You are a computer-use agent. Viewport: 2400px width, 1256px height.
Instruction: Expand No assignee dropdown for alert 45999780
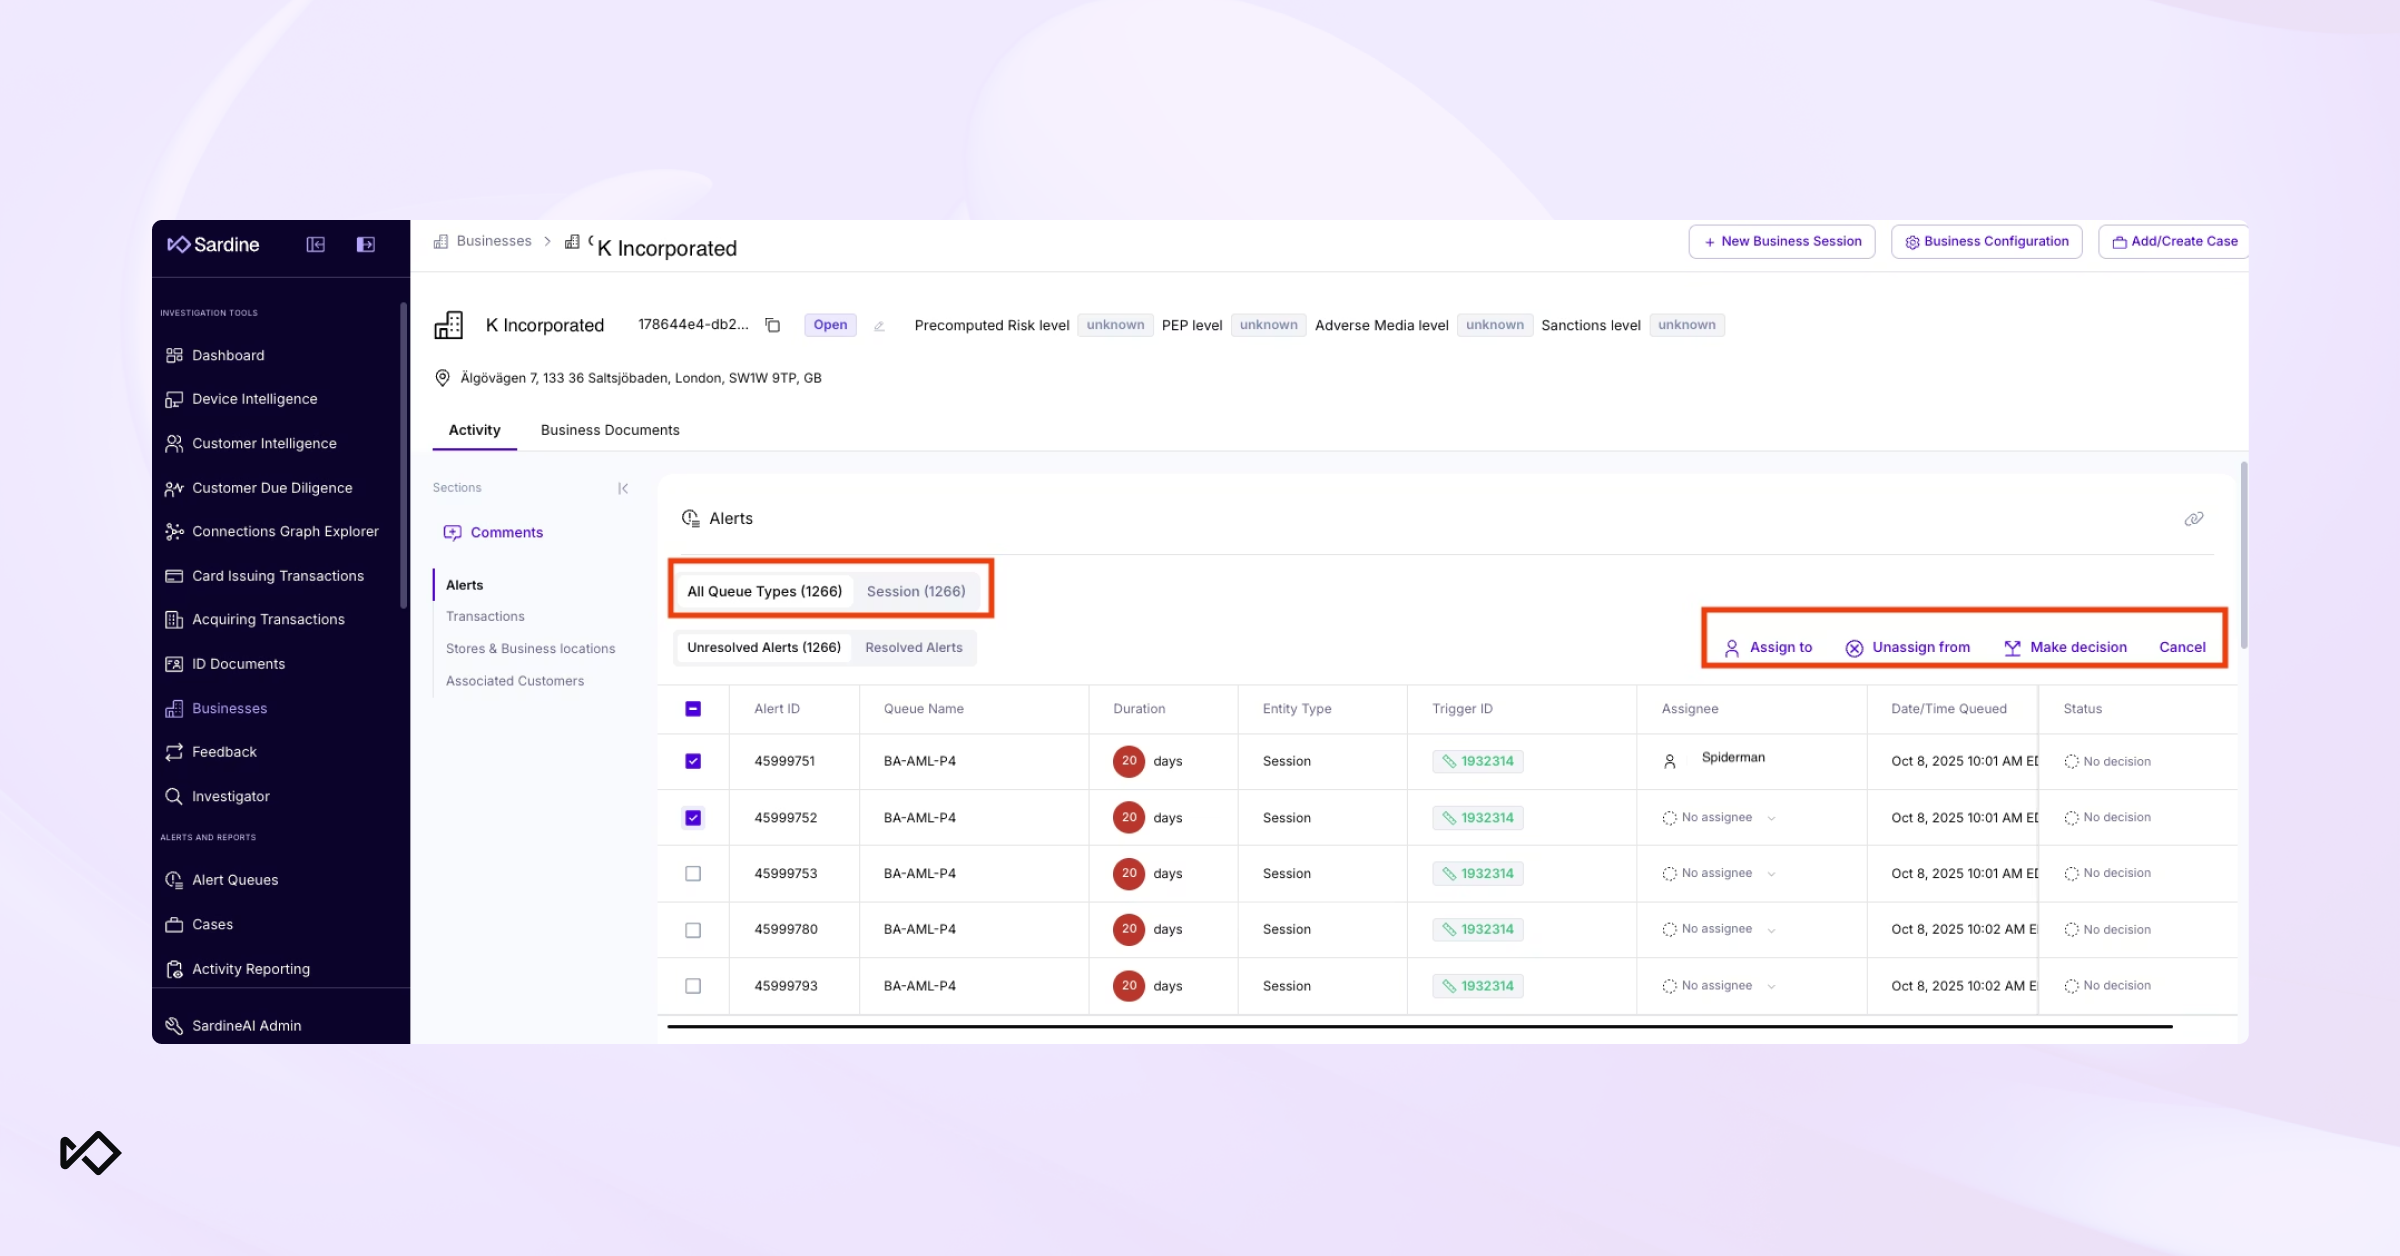tap(1771, 930)
